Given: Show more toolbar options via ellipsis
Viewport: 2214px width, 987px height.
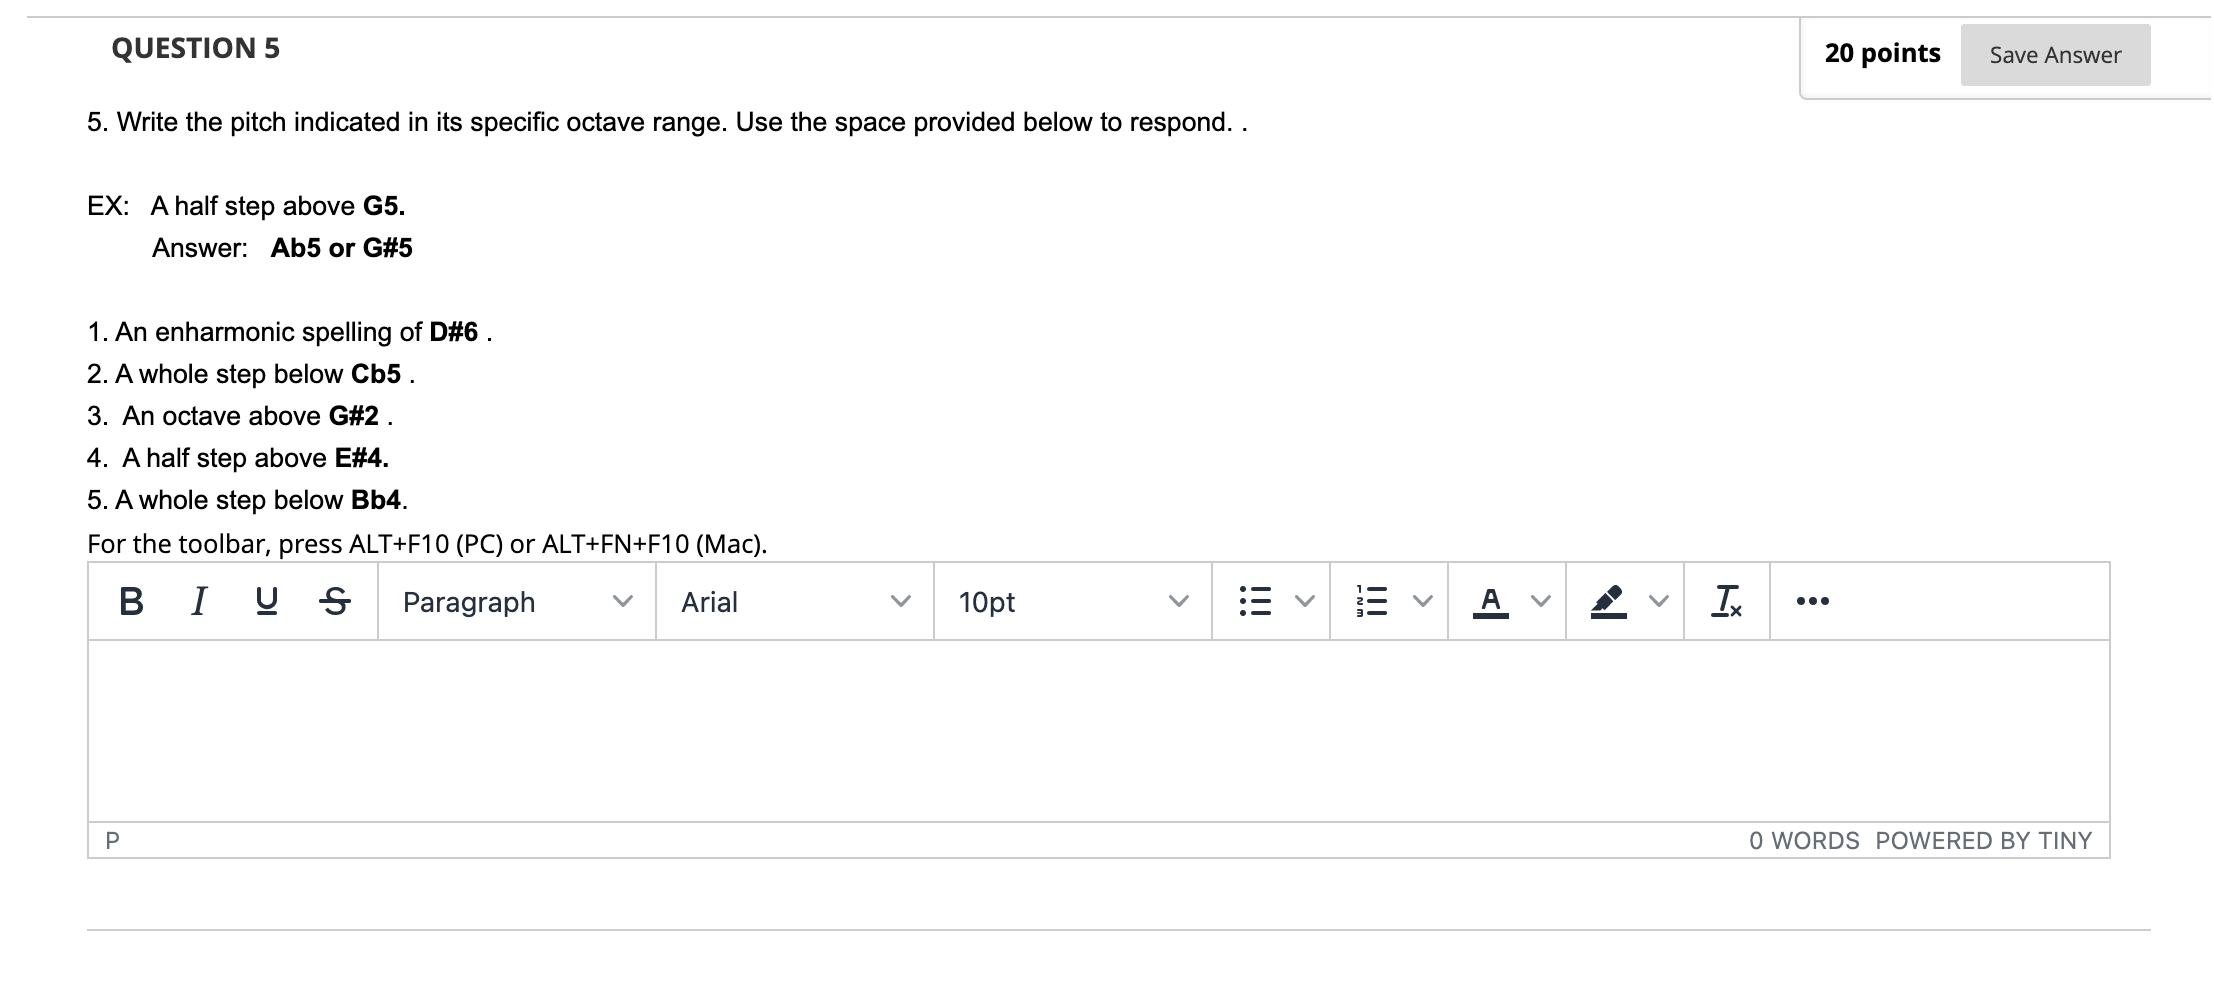Looking at the screenshot, I should coord(1813,601).
